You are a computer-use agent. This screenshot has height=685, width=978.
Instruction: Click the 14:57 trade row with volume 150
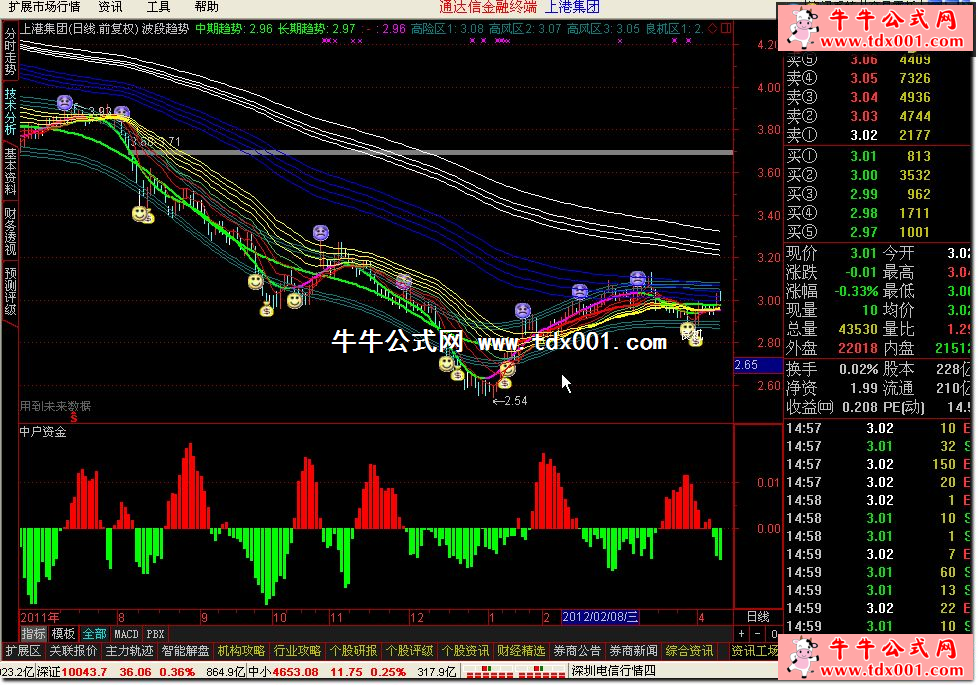(x=878, y=464)
